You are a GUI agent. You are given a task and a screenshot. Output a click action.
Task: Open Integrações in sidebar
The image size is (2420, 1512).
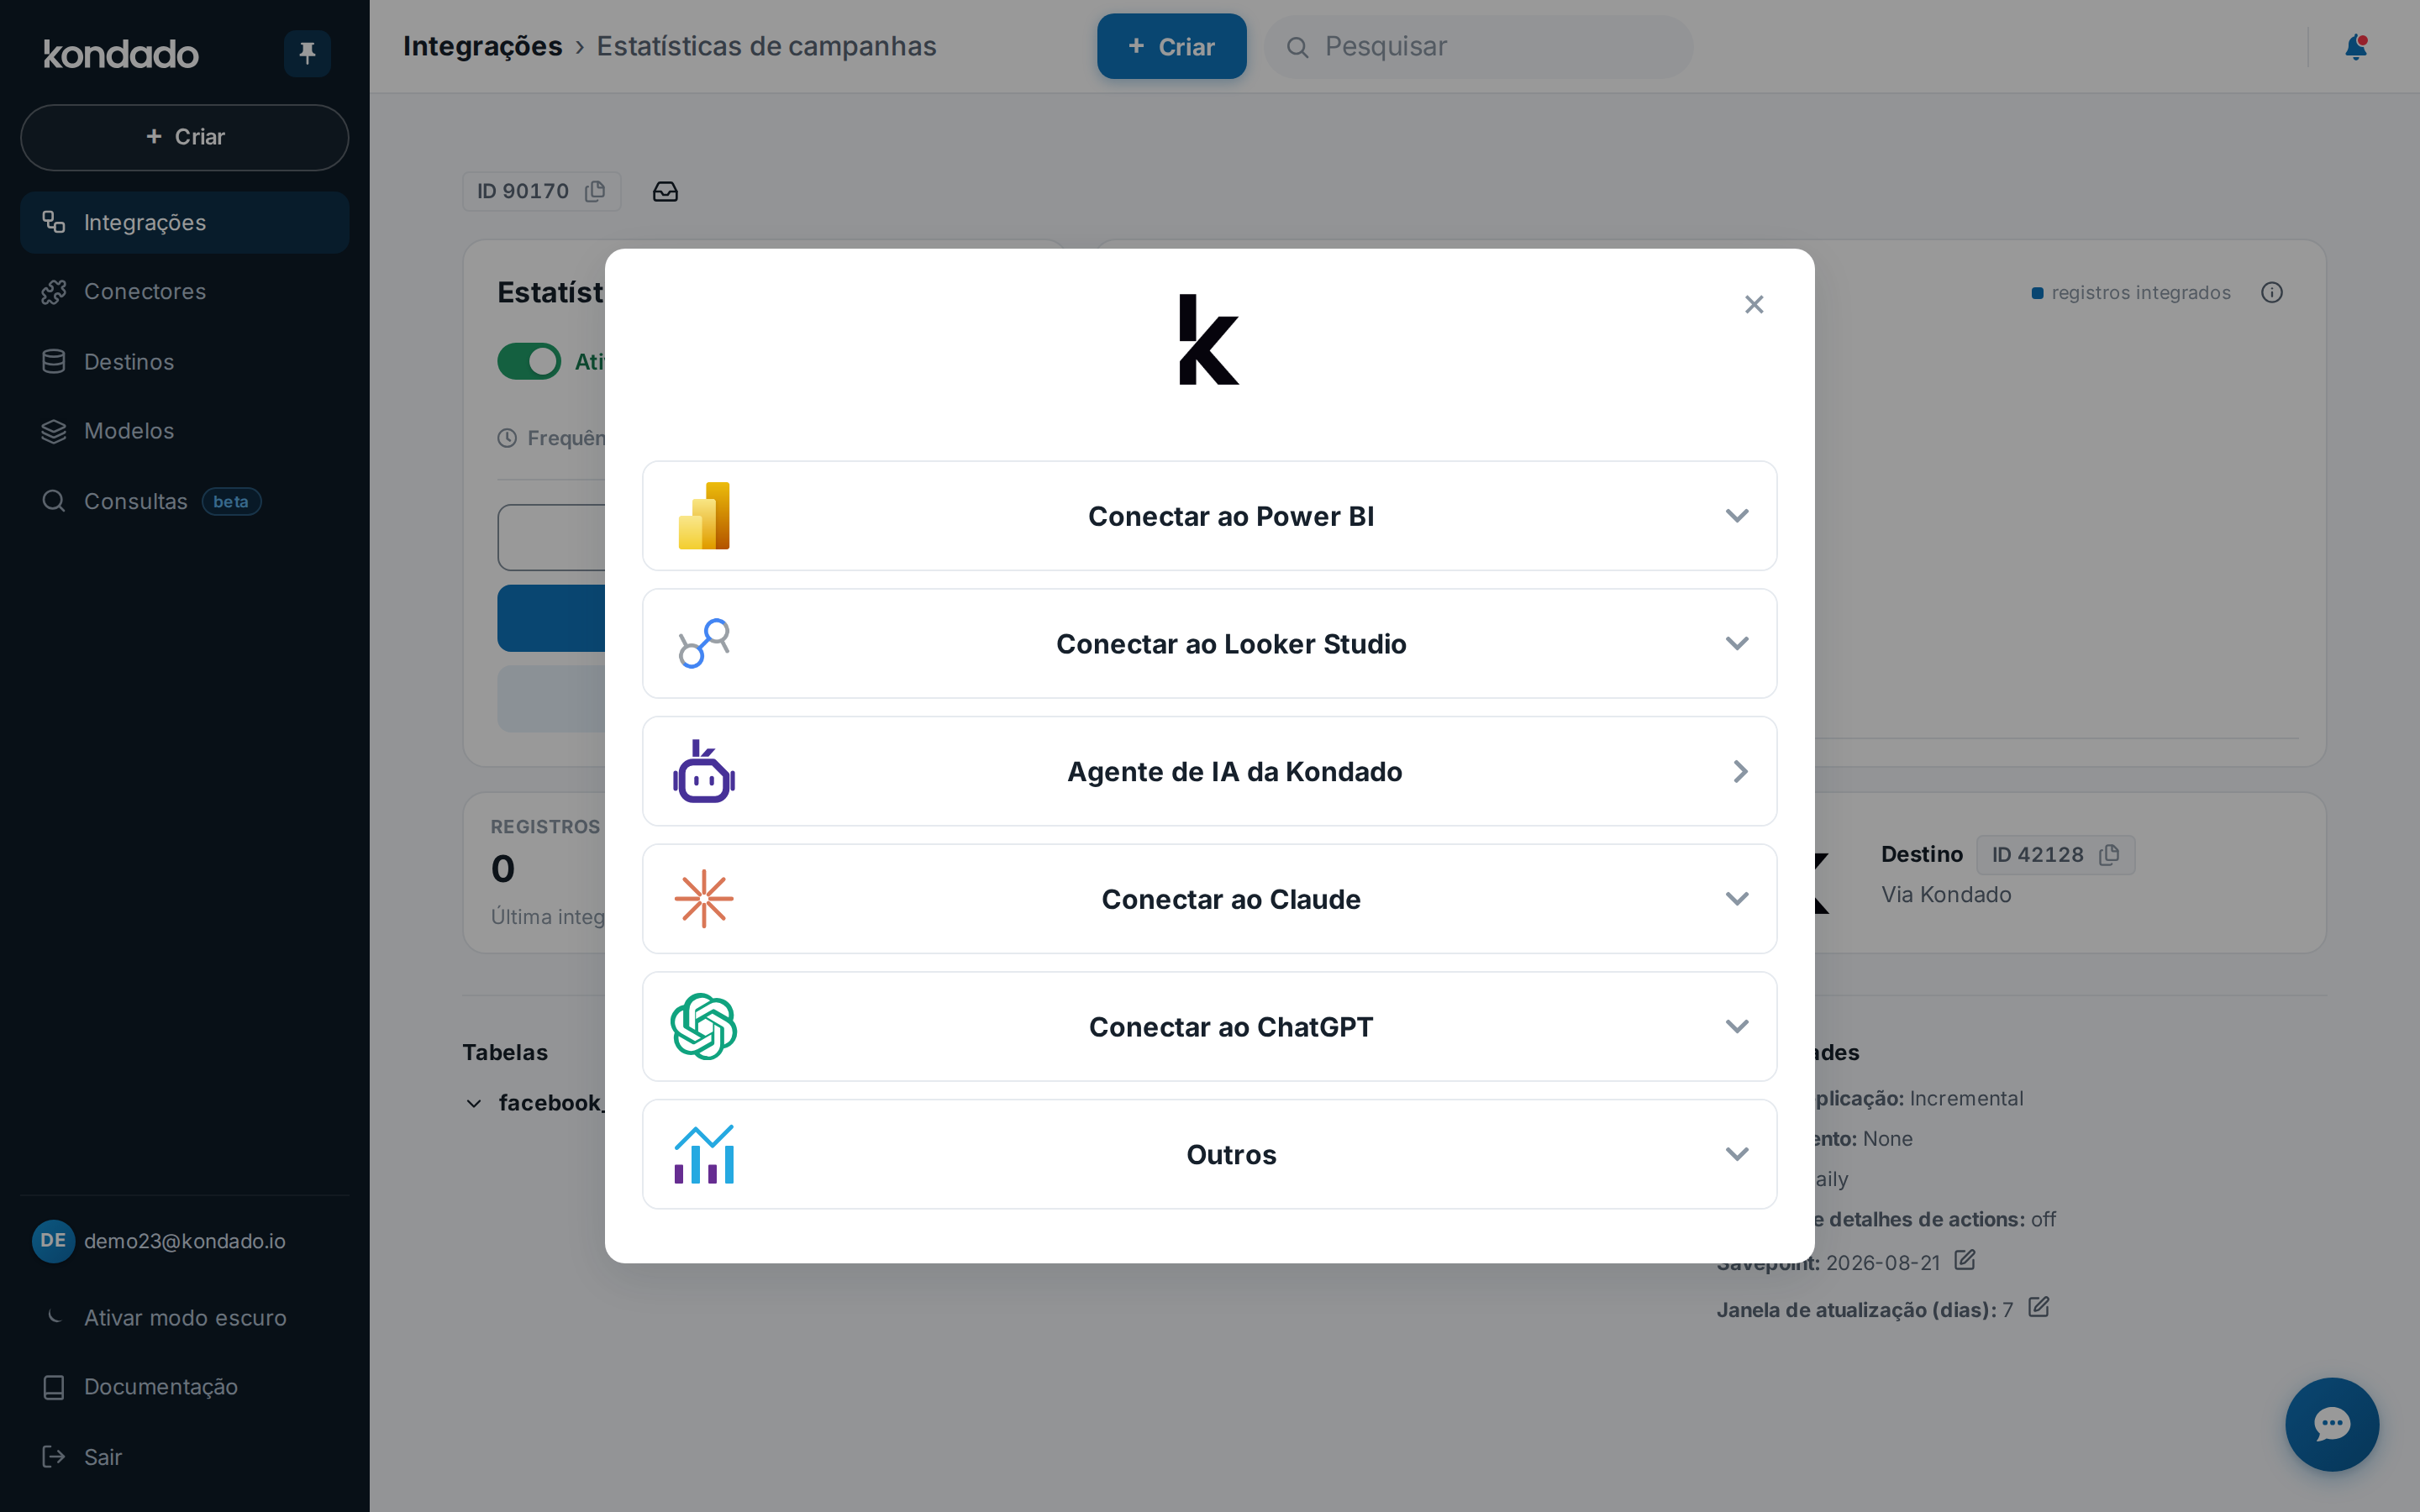[184, 222]
